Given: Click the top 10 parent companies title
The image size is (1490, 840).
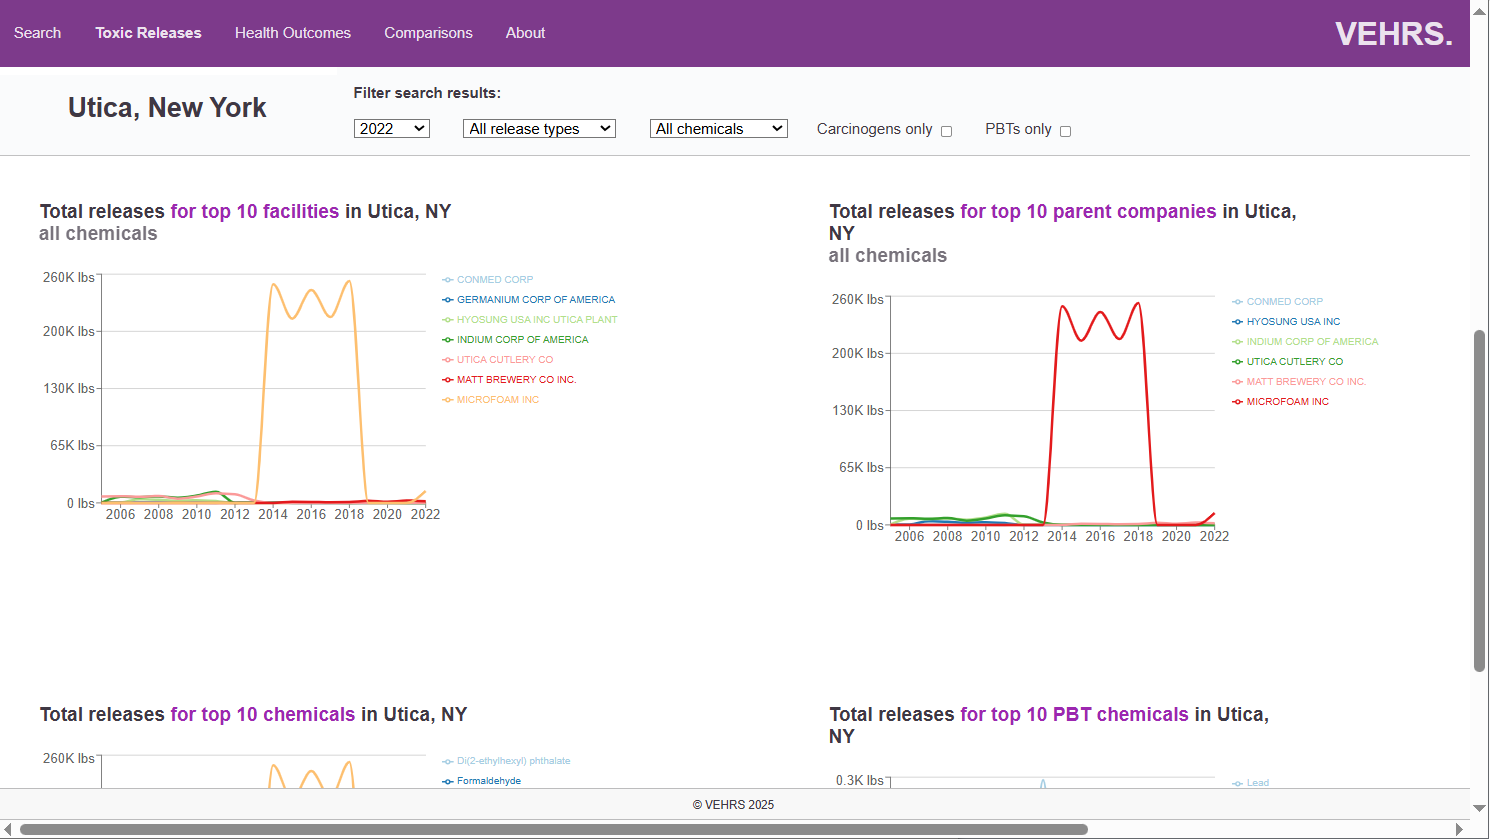Looking at the screenshot, I should [1062, 222].
